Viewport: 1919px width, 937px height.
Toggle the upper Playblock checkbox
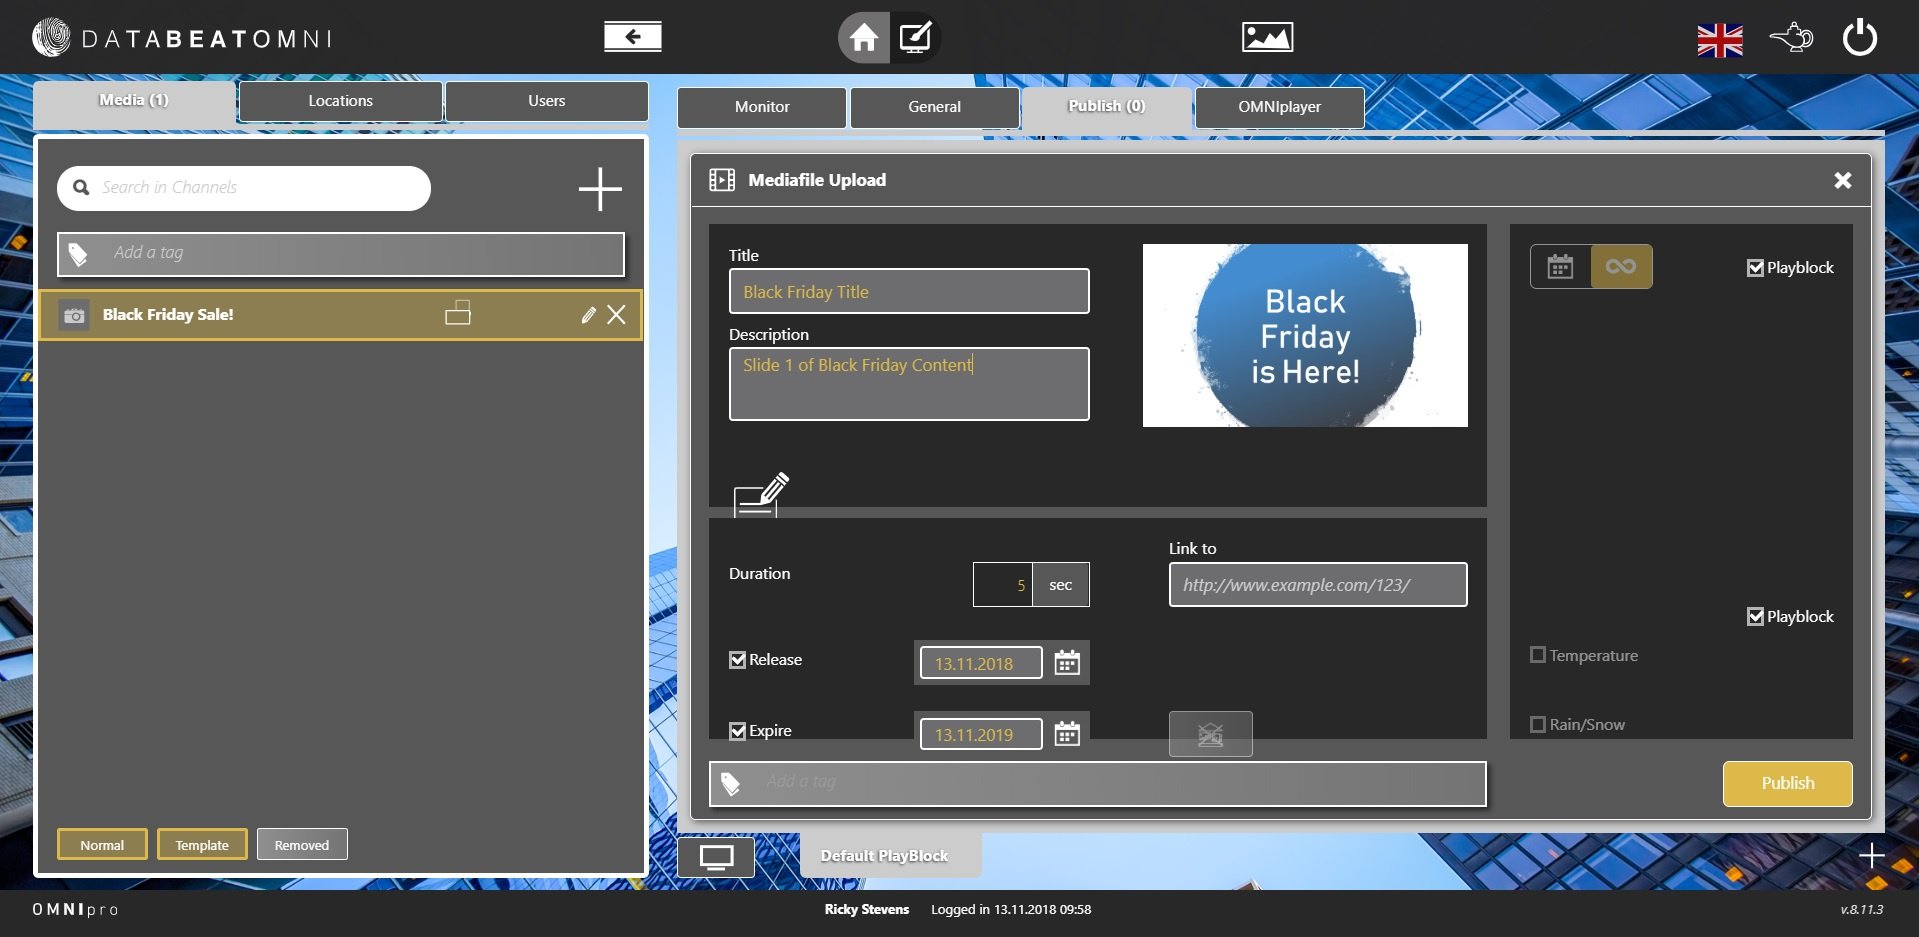point(1755,268)
